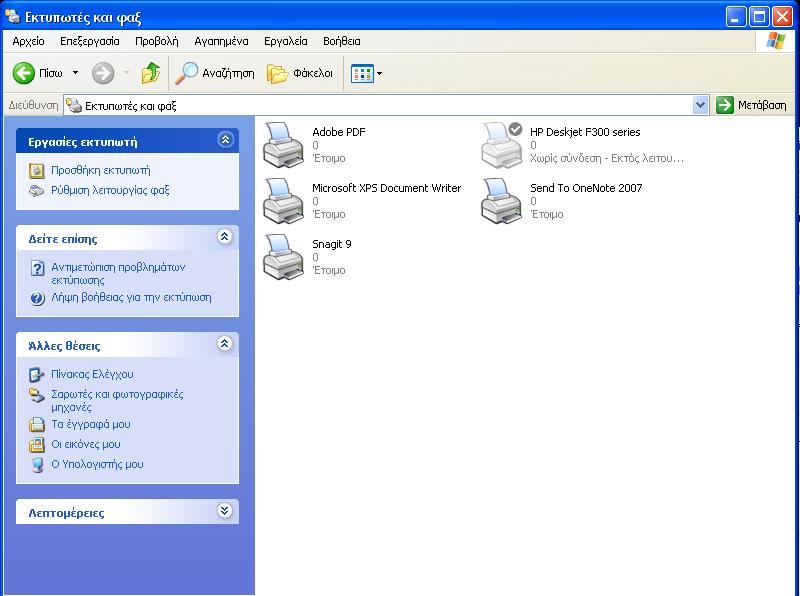Select the Snagit 9 printer icon
This screenshot has height=596, width=800.
284,257
